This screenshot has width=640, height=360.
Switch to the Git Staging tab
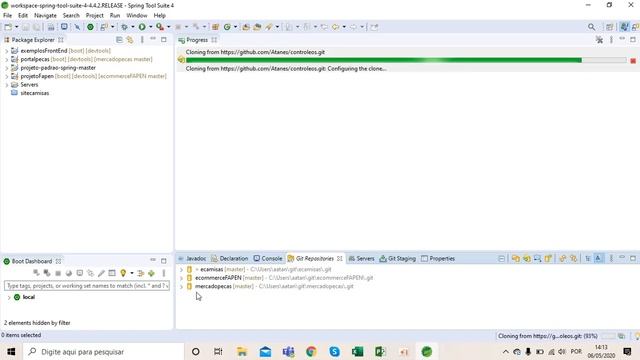(x=398, y=258)
